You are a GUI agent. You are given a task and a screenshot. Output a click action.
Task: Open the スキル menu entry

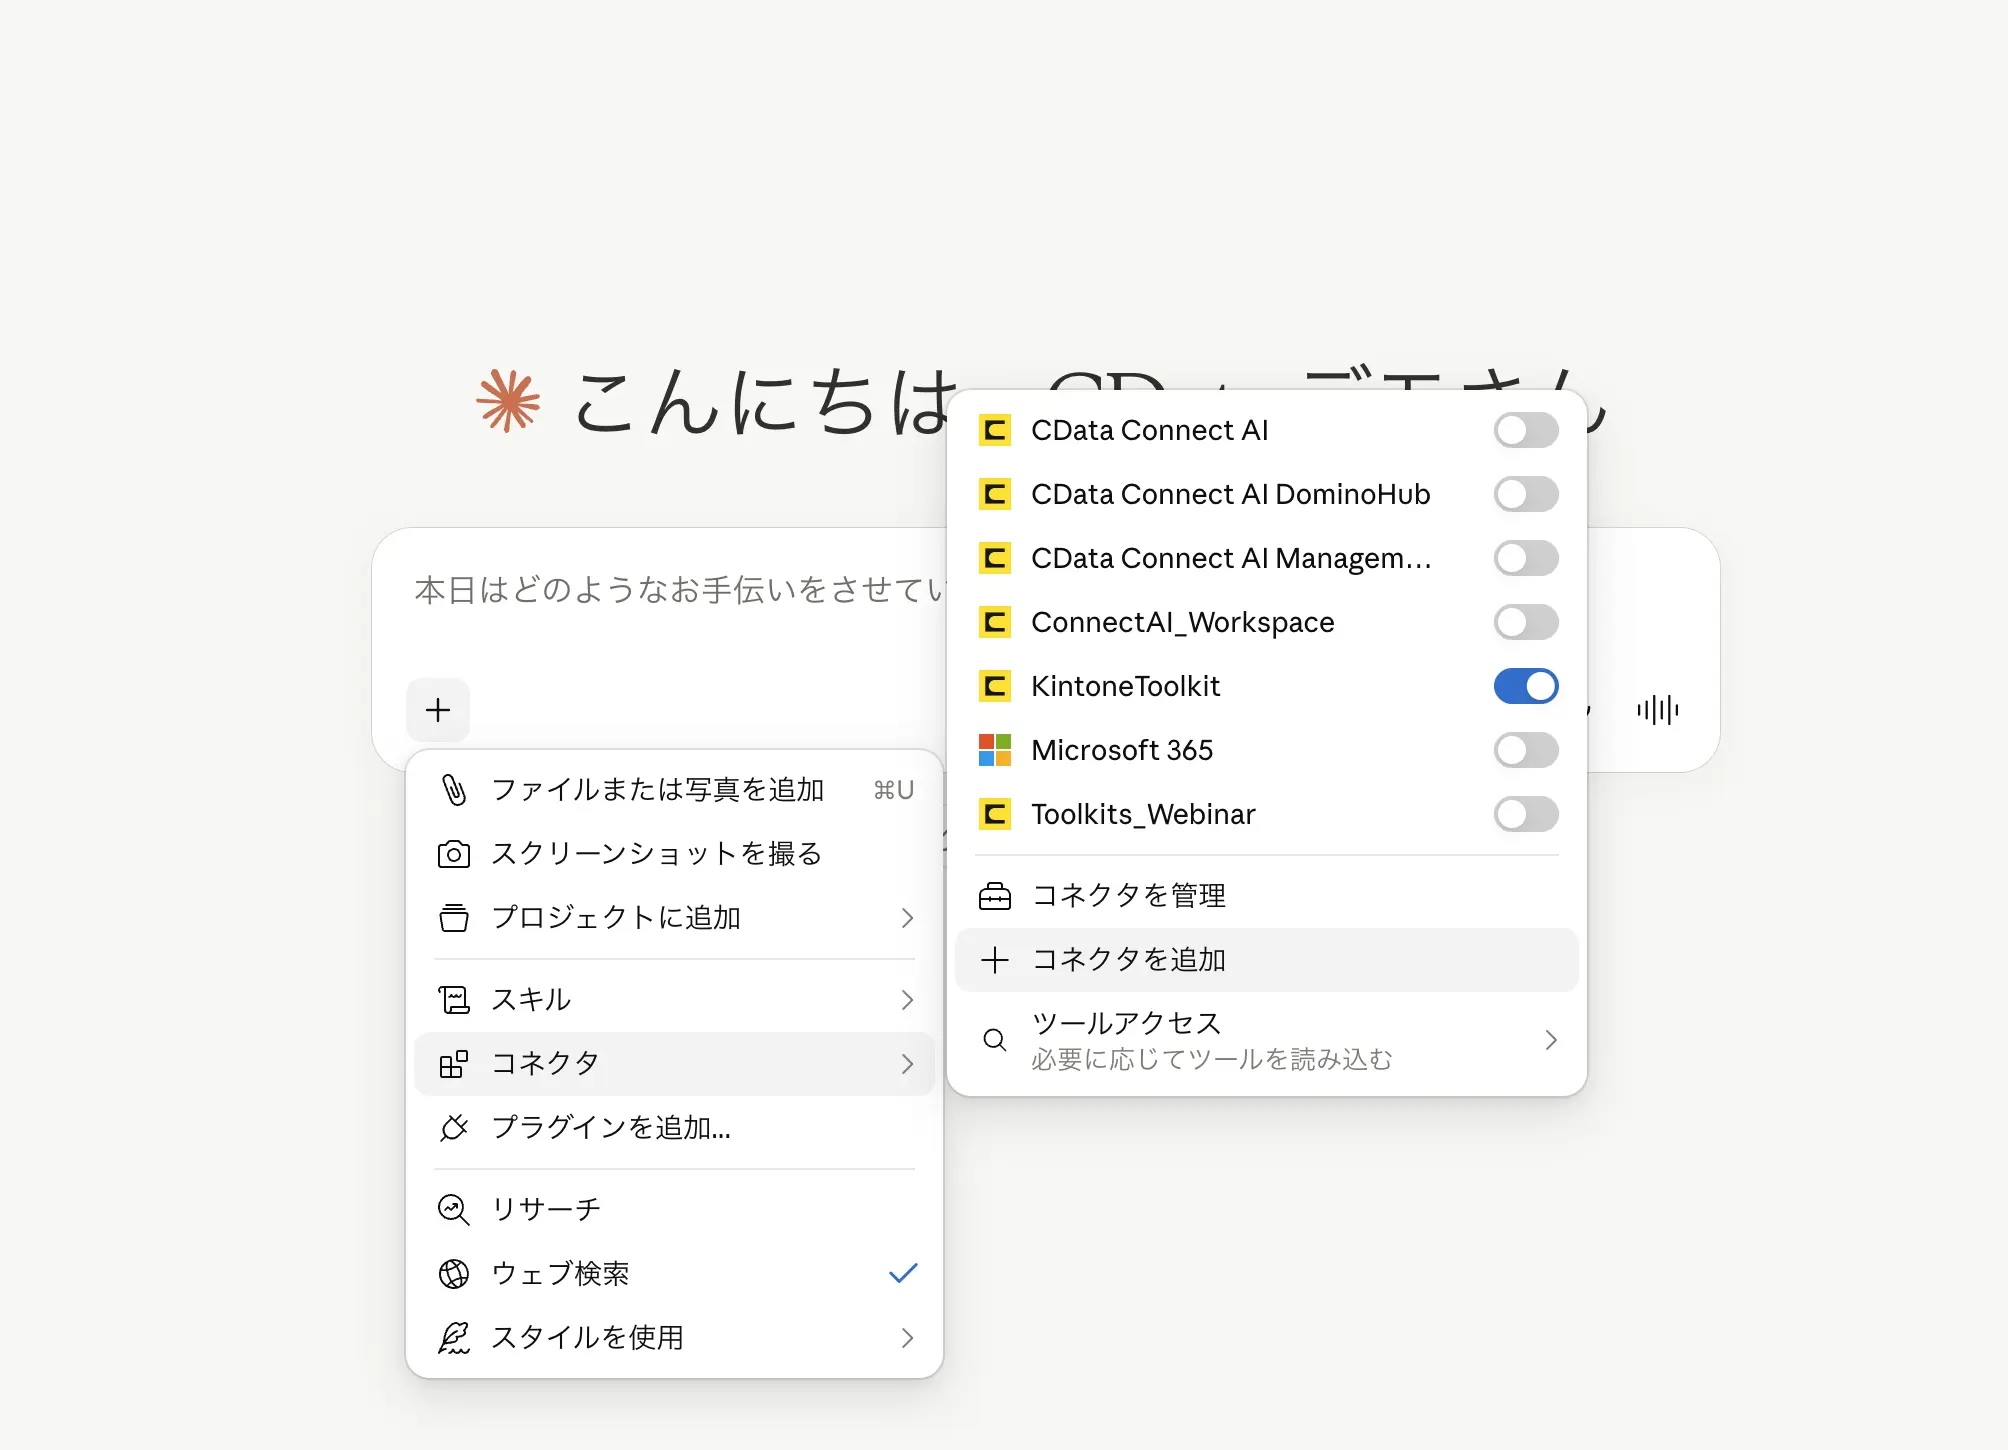[x=675, y=1000]
